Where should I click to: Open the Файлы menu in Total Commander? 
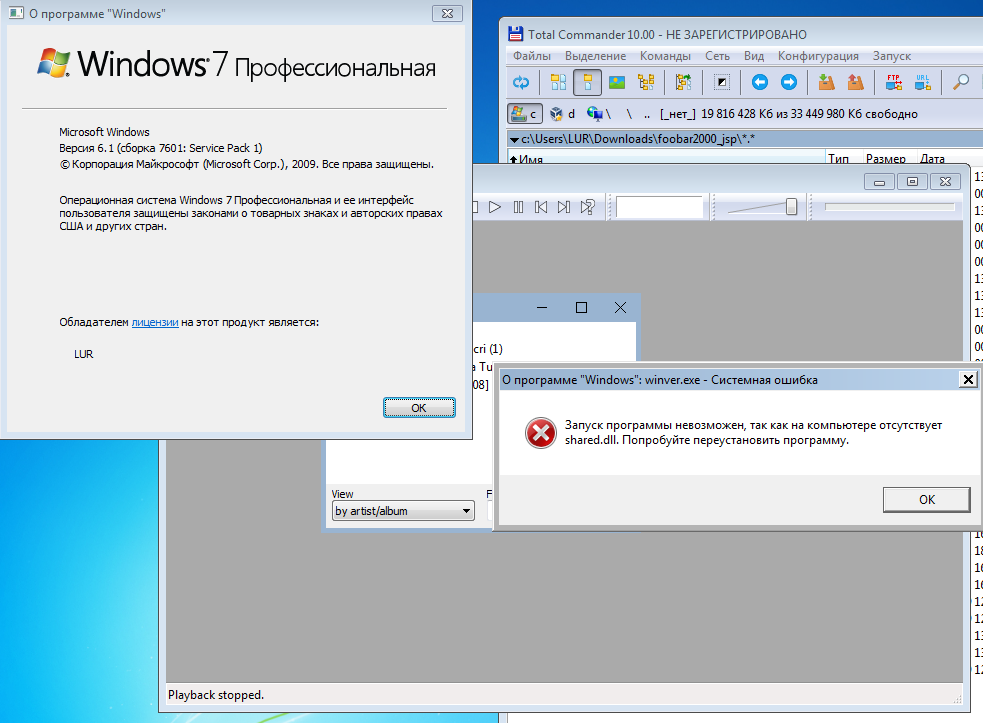click(x=532, y=56)
